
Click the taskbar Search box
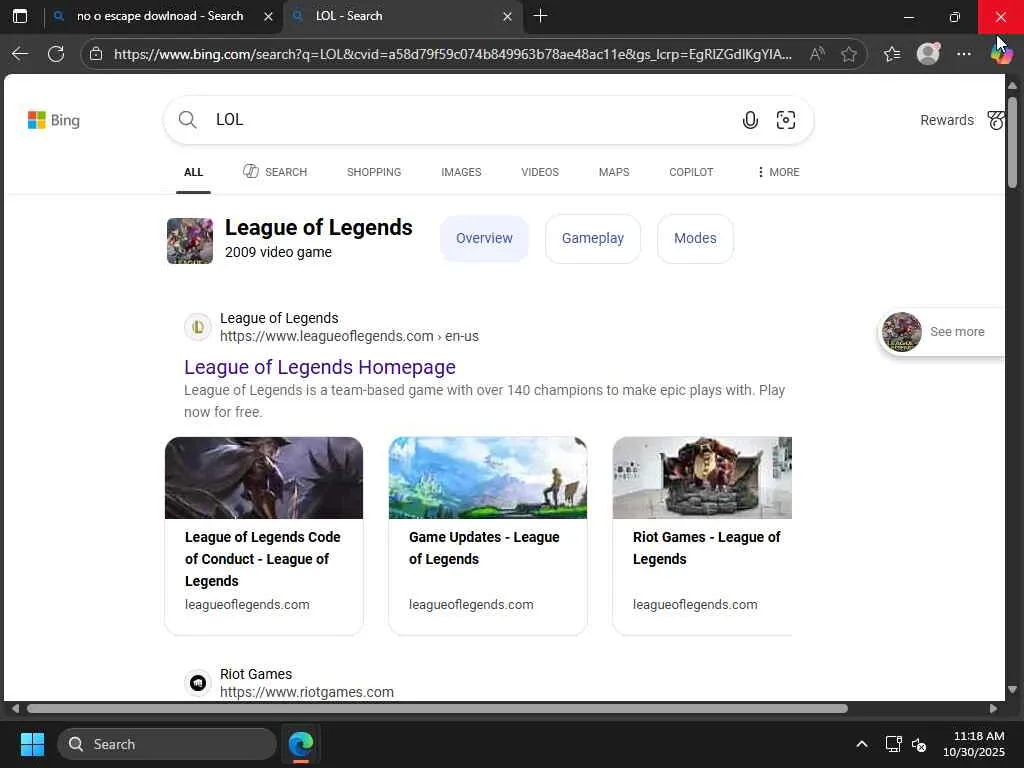click(x=167, y=744)
